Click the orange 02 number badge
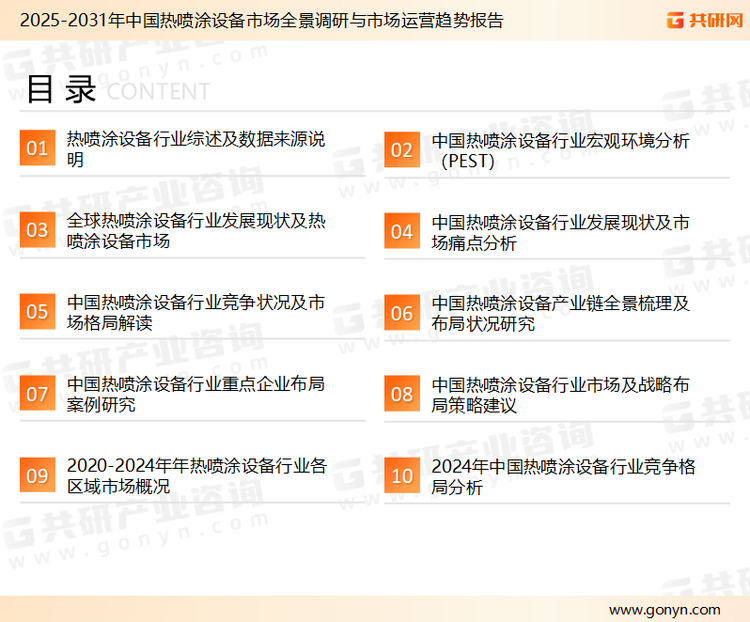 pyautogui.click(x=402, y=150)
